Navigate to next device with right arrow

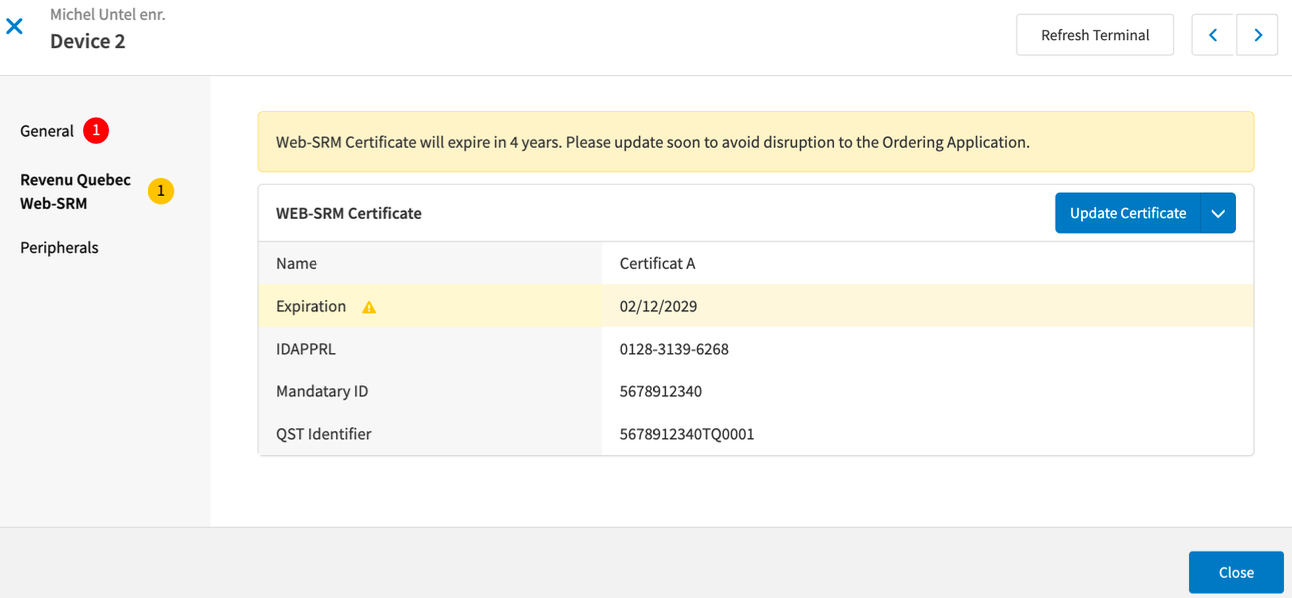[1257, 34]
